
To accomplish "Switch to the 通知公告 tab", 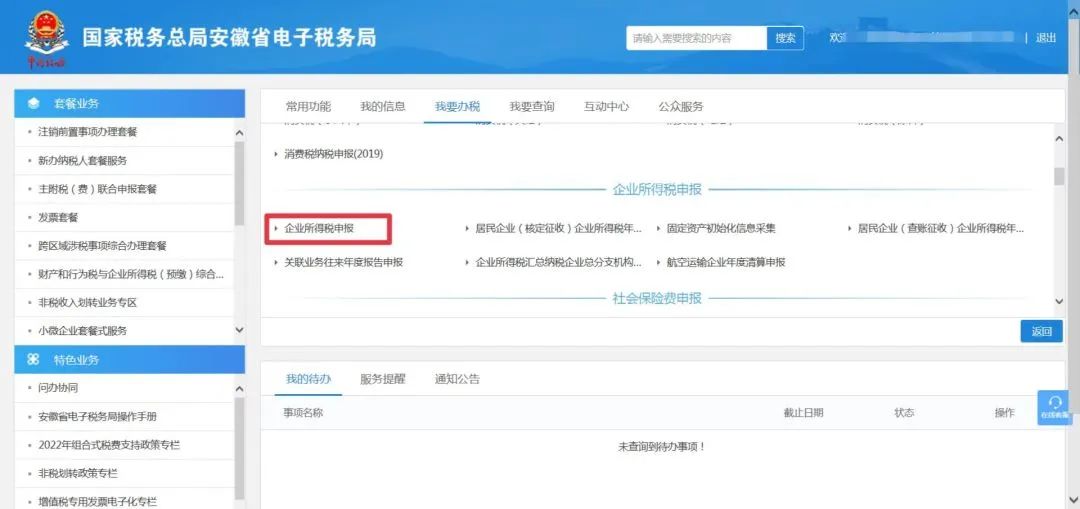I will [x=457, y=379].
